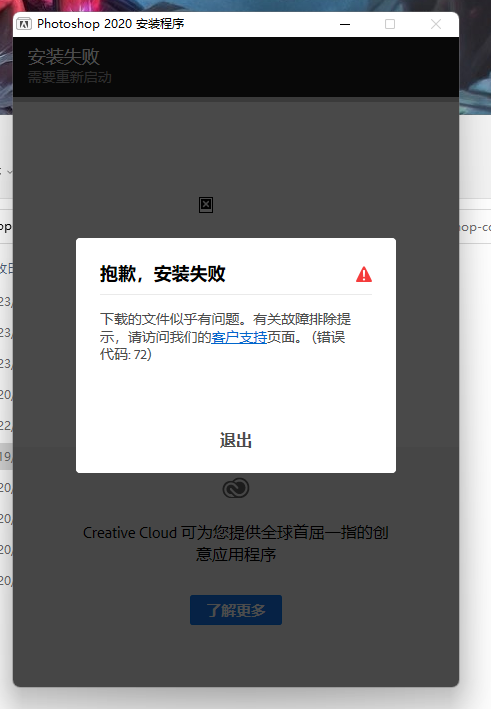Click the 错误代码: 72 text
The image size is (491, 709).
pos(222,345)
